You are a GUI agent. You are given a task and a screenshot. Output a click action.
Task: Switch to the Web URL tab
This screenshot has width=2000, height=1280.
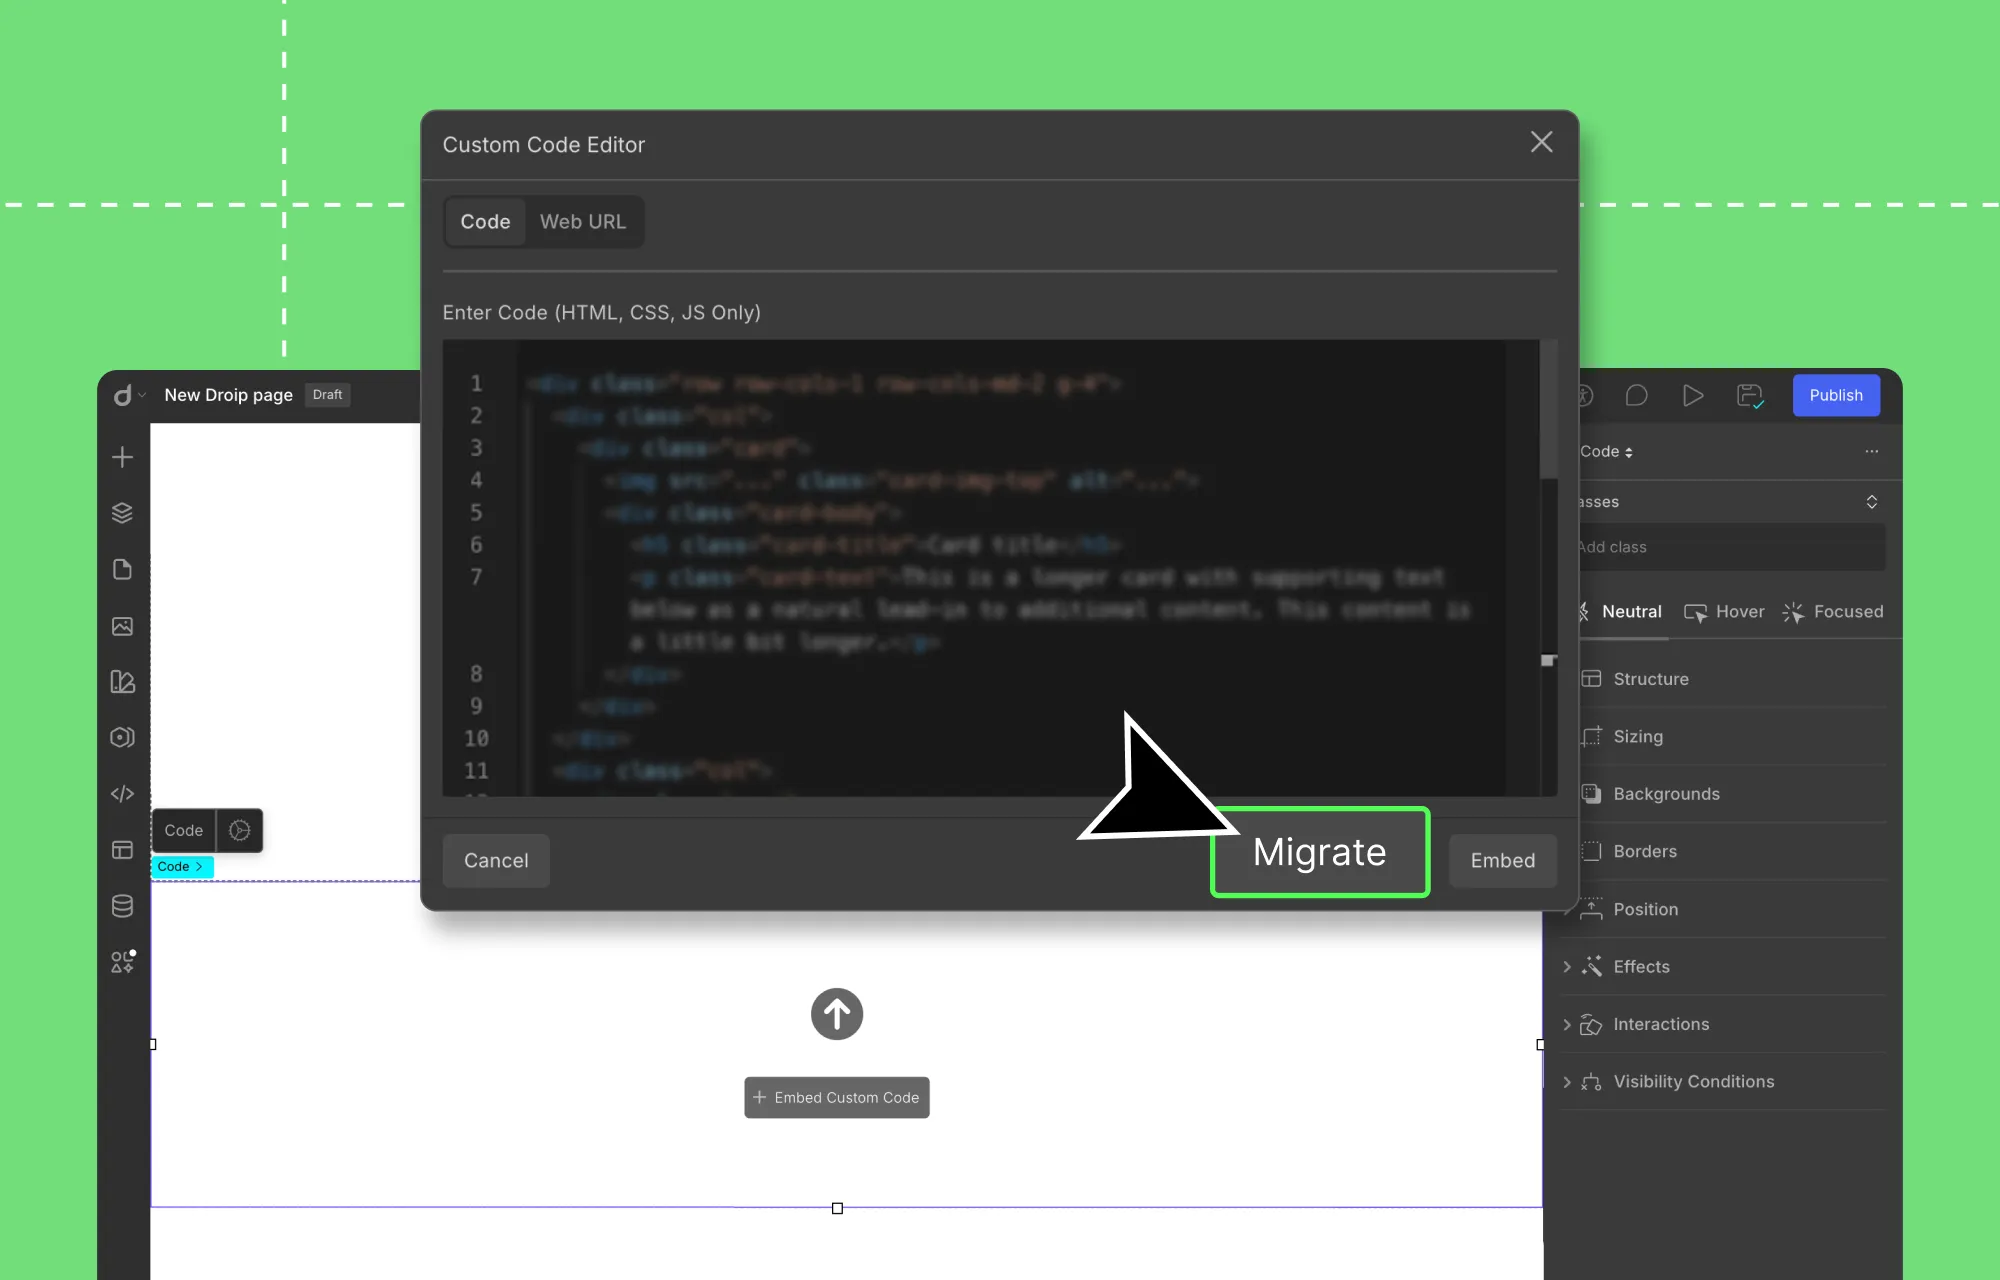[x=583, y=221]
